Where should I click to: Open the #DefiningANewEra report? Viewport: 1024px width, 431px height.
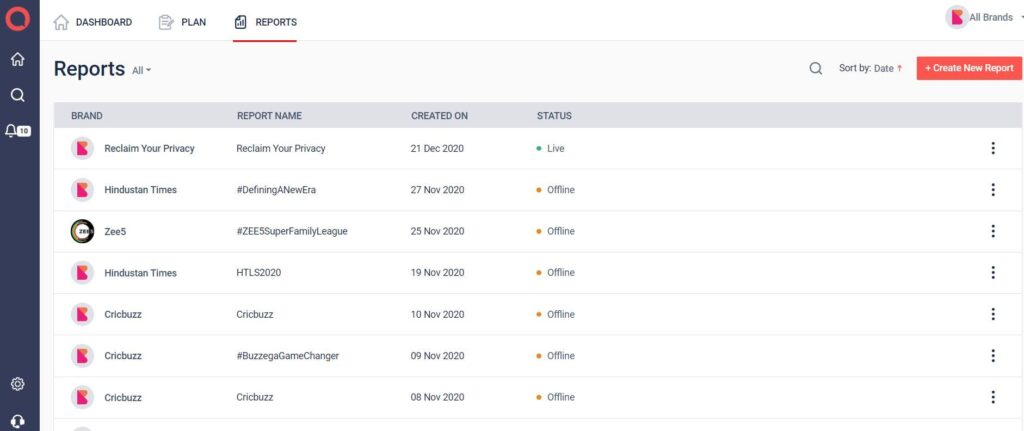(276, 189)
